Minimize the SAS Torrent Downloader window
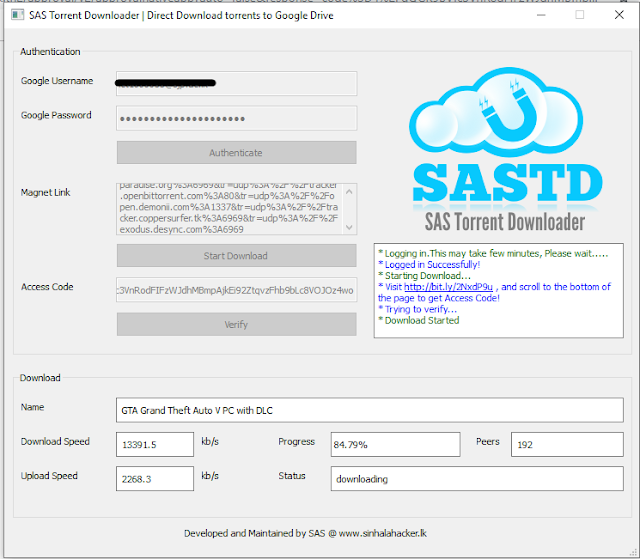Viewport: 640px width, 559px height. pos(538,15)
